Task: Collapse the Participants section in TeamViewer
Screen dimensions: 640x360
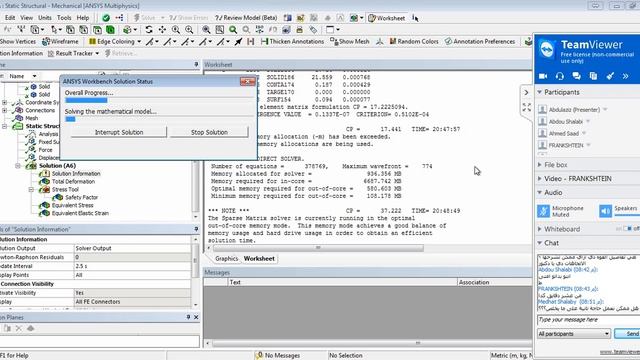Action: [540, 92]
